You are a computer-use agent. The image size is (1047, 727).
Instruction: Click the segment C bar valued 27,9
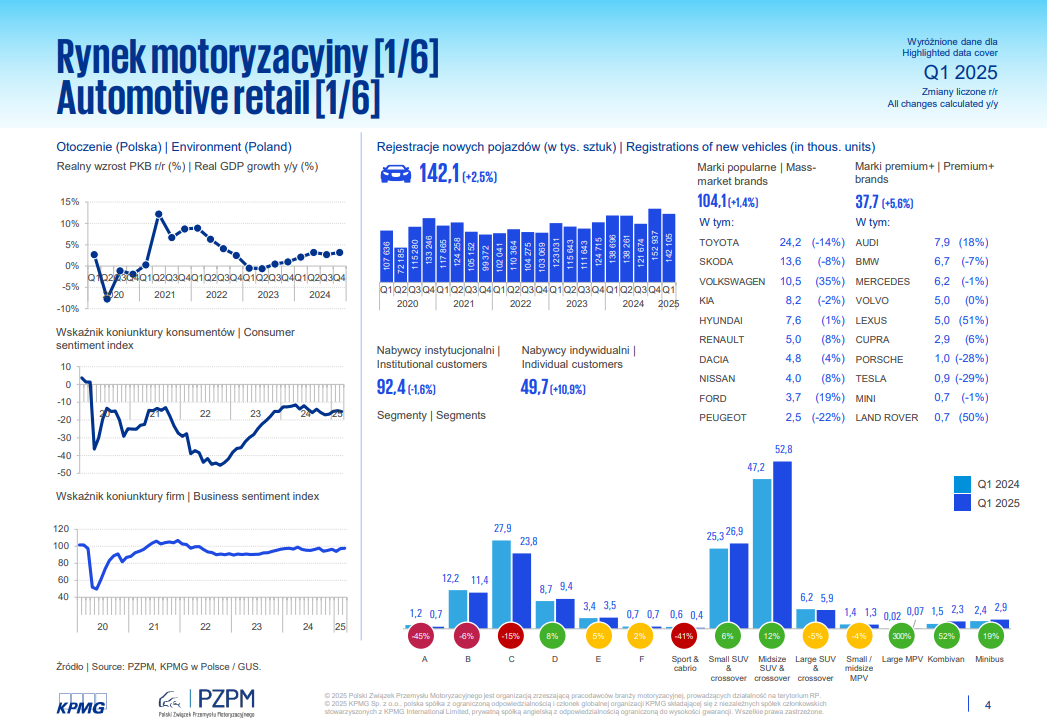[501, 584]
